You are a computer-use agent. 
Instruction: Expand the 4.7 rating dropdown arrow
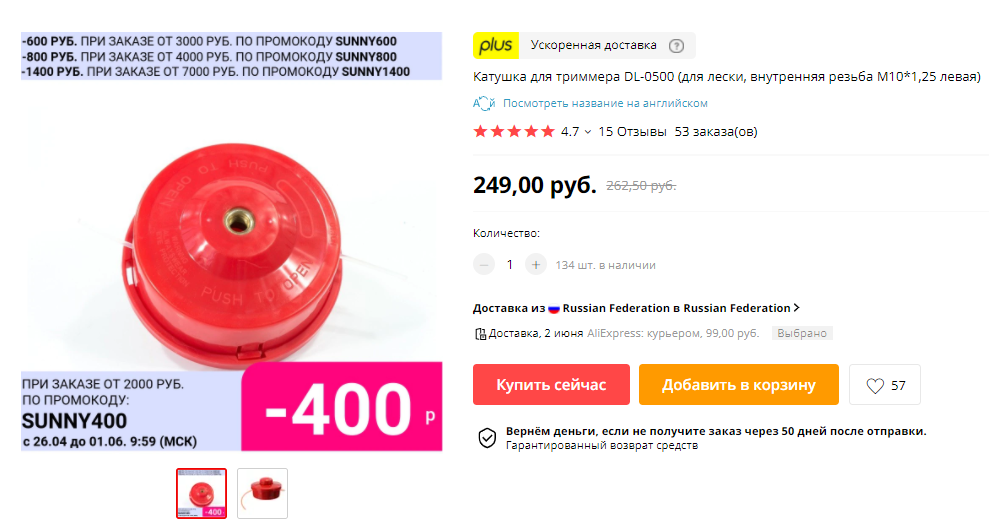[x=587, y=132]
